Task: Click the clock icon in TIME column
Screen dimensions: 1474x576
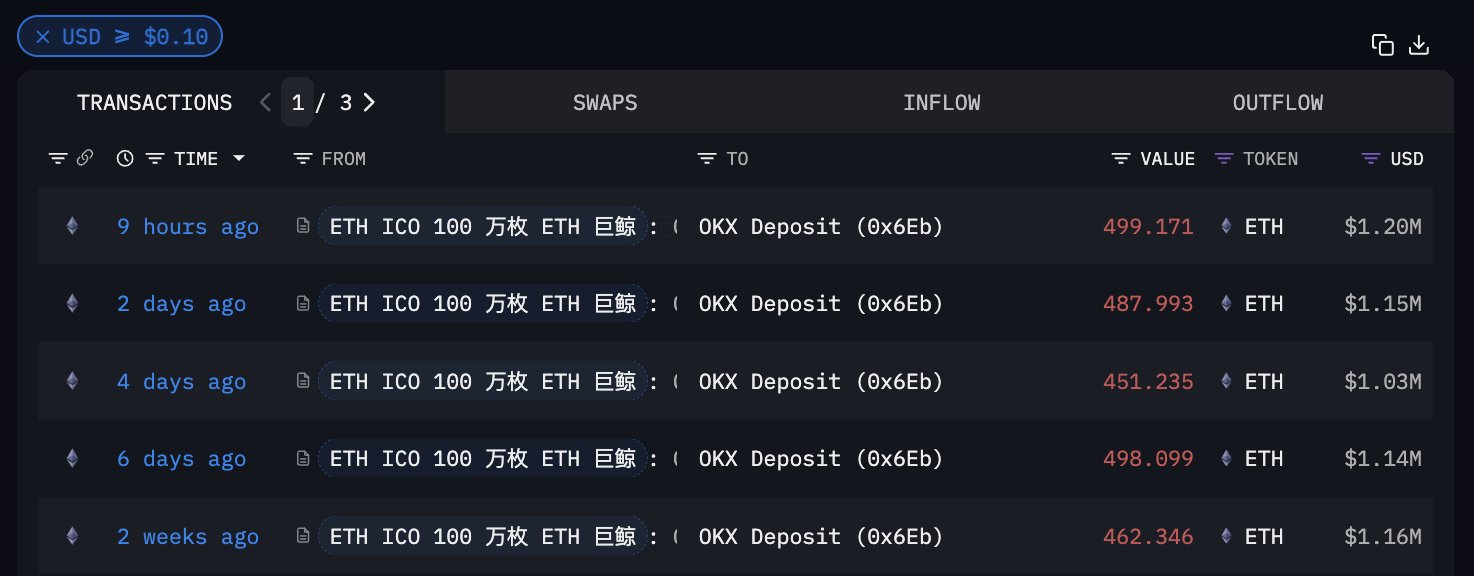Action: coord(124,158)
